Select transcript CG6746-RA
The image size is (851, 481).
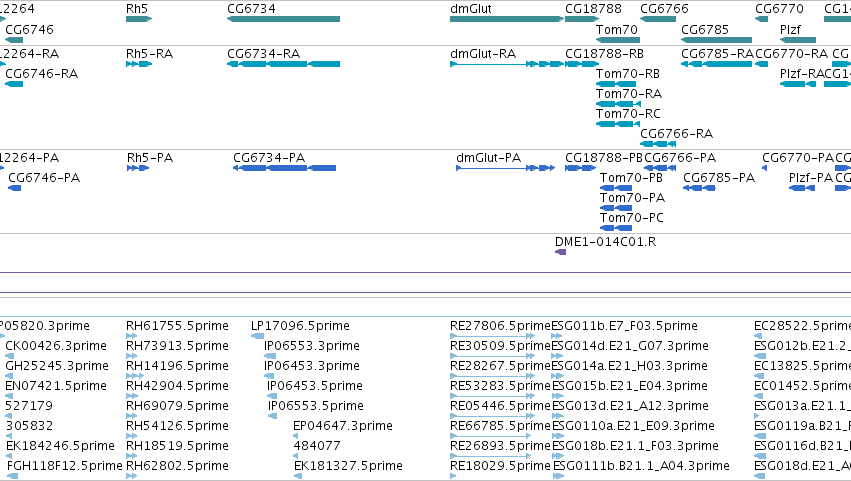click(14, 84)
